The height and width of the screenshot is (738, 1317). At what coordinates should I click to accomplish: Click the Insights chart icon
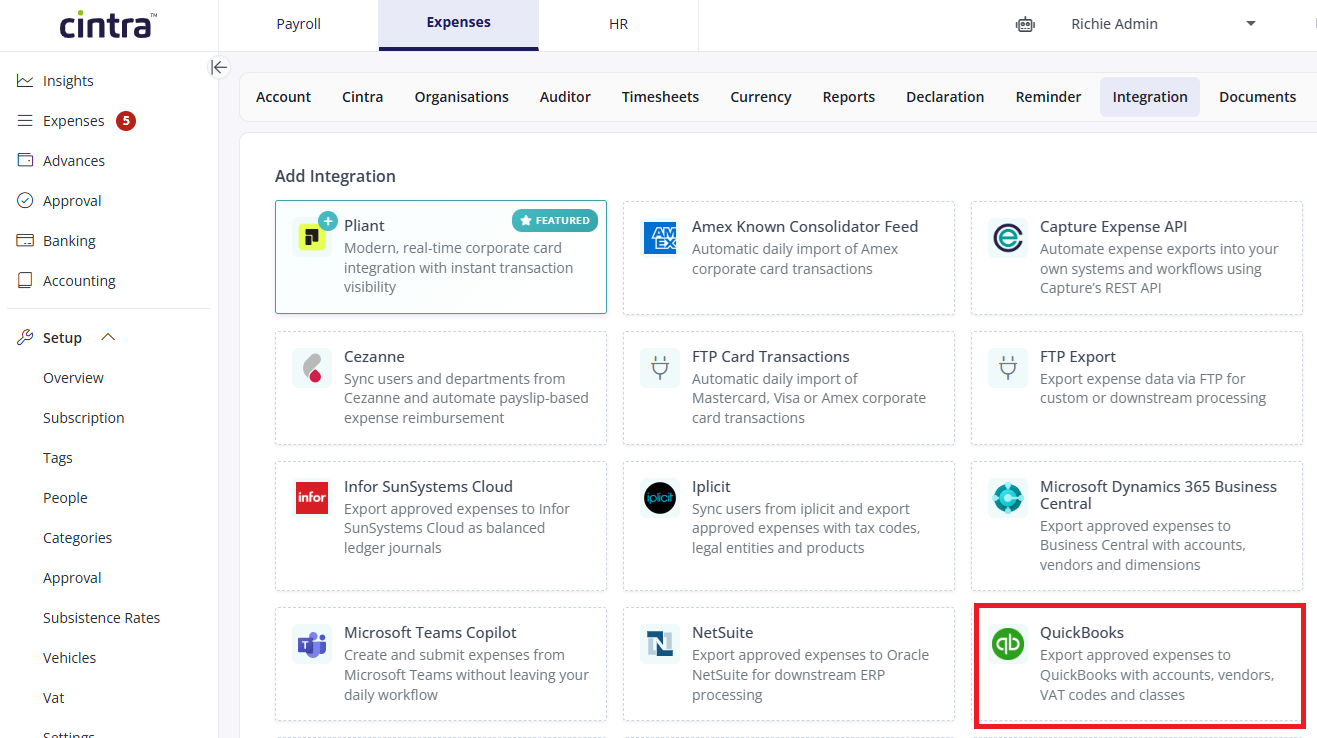(25, 80)
